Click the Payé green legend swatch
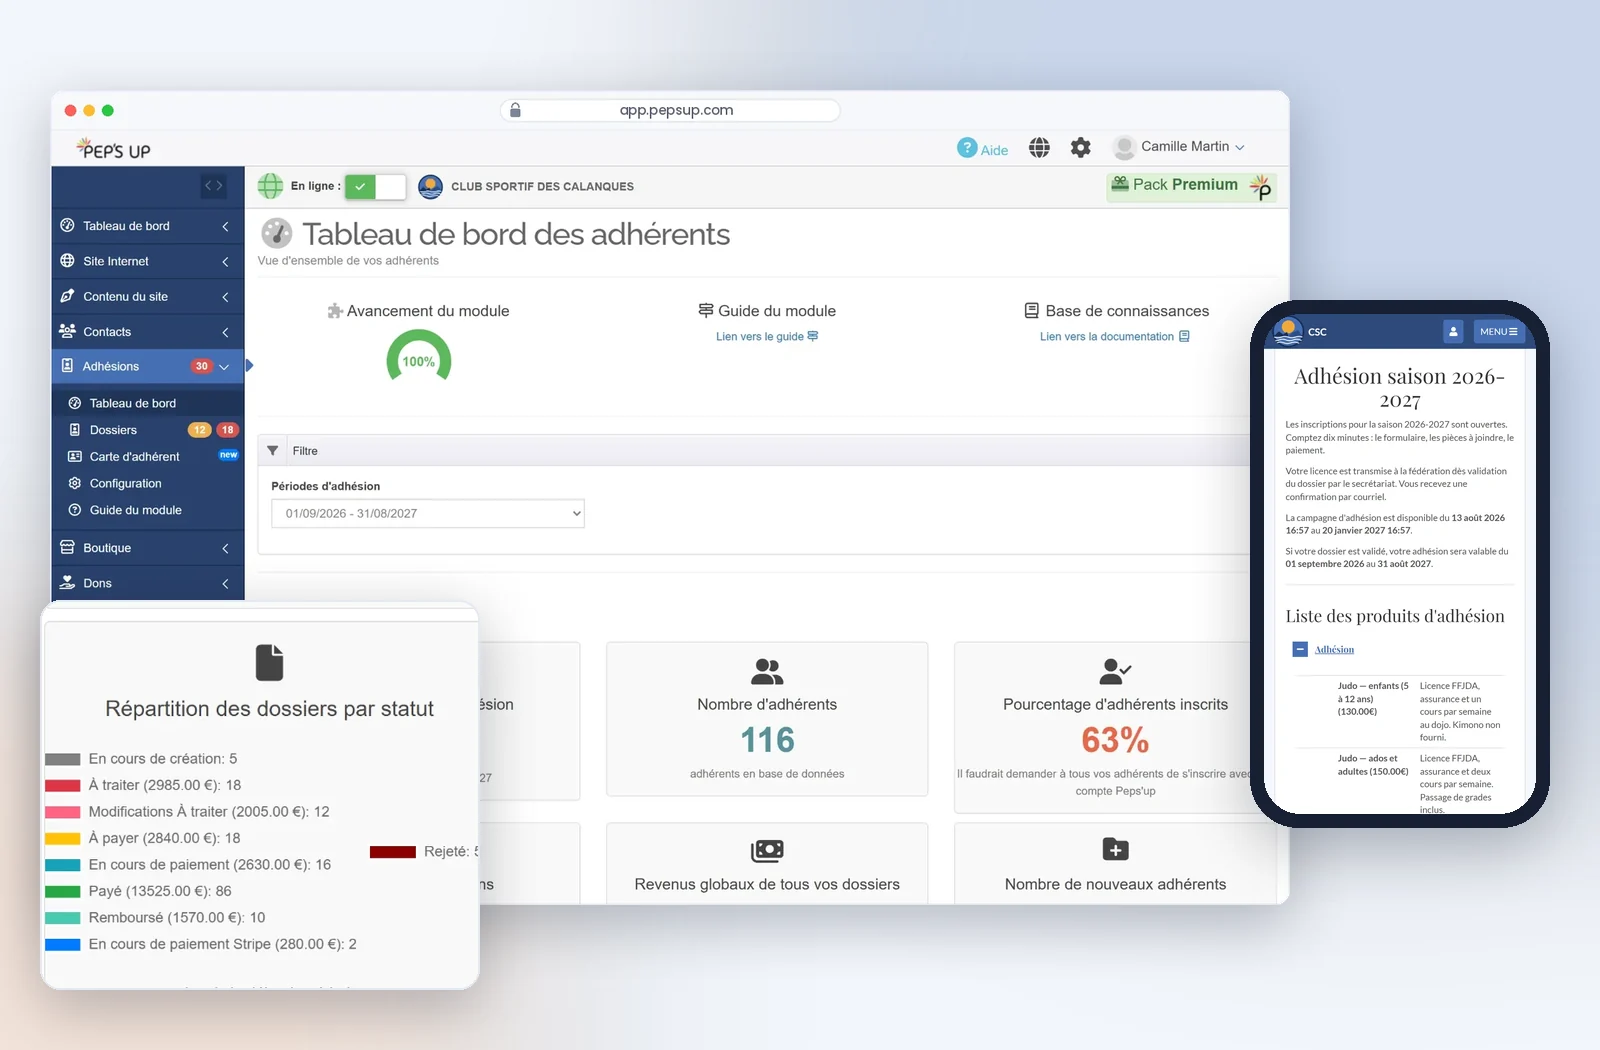 63,892
